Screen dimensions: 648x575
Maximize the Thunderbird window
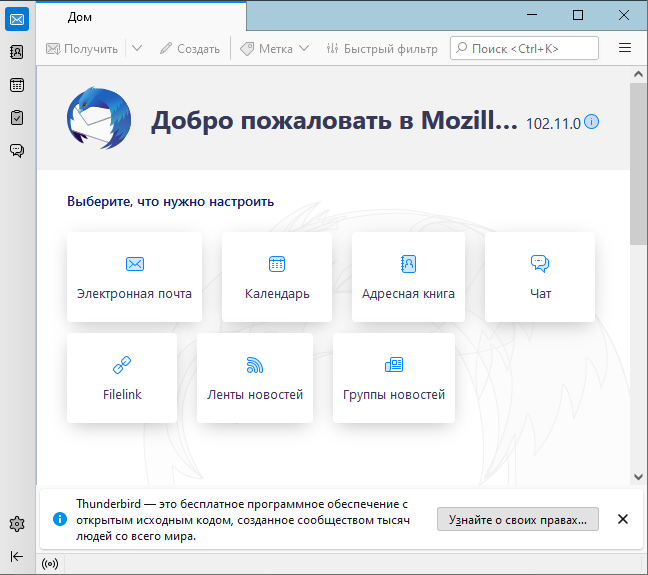(578, 15)
